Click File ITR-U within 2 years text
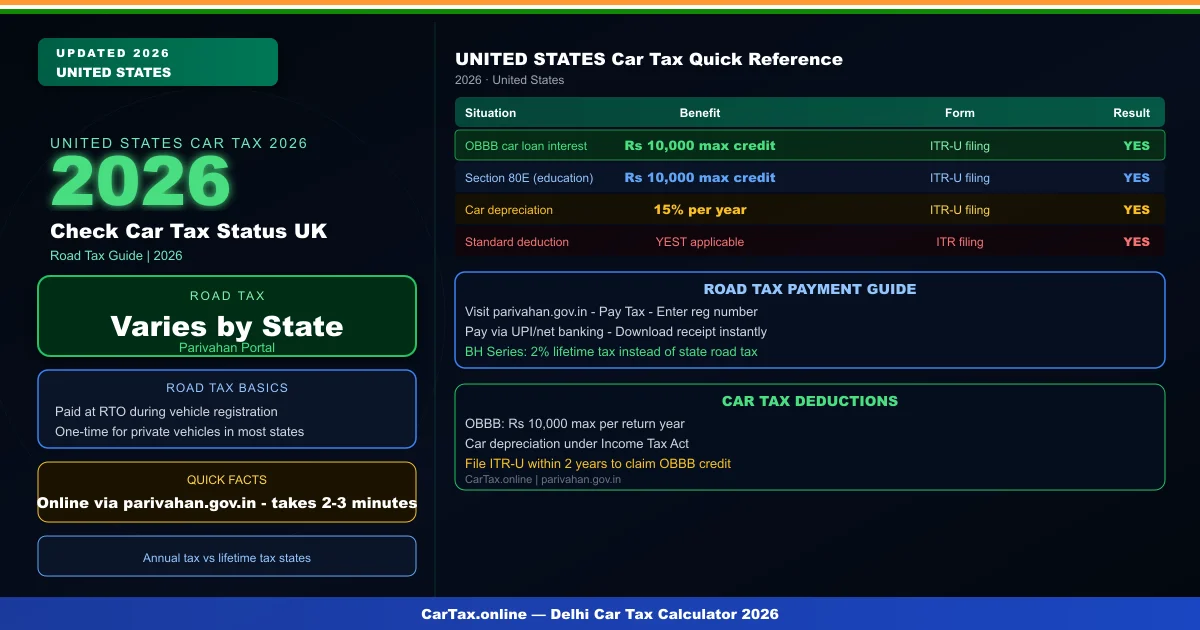 pos(598,463)
